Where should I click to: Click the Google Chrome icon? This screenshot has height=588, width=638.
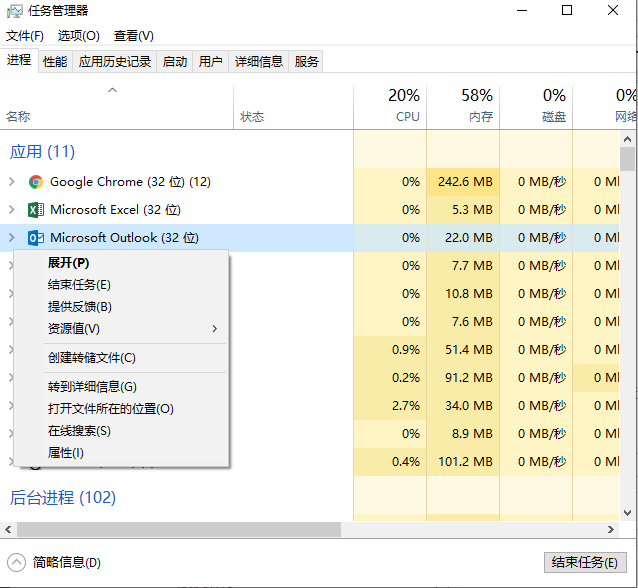coord(36,182)
